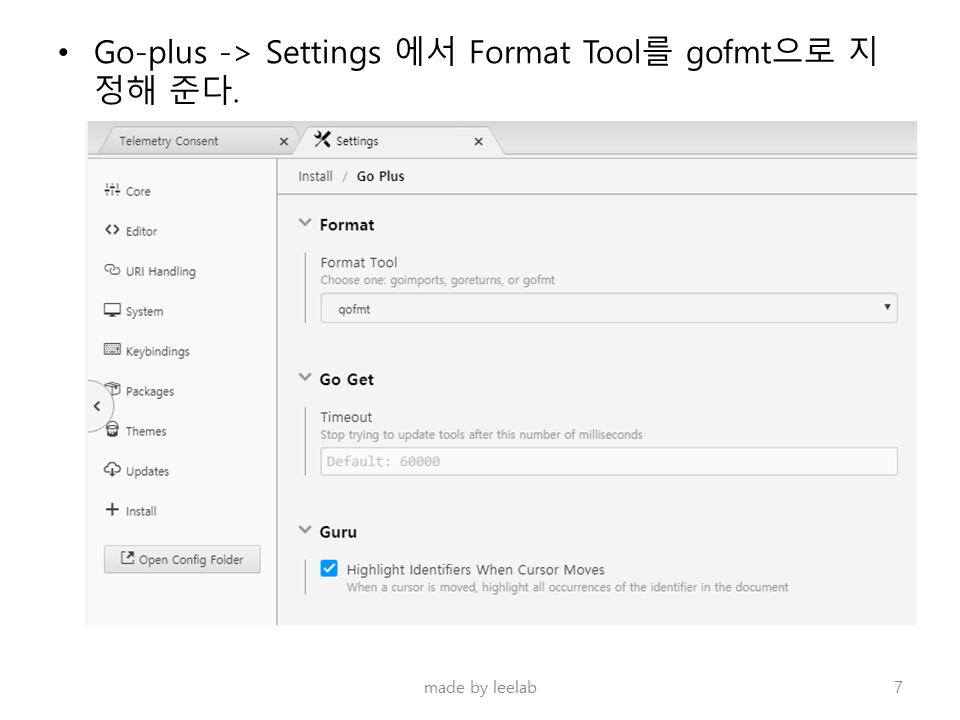Viewport: 960px width, 720px height.
Task: Collapse the side panel with the left chevron
Action: point(97,406)
